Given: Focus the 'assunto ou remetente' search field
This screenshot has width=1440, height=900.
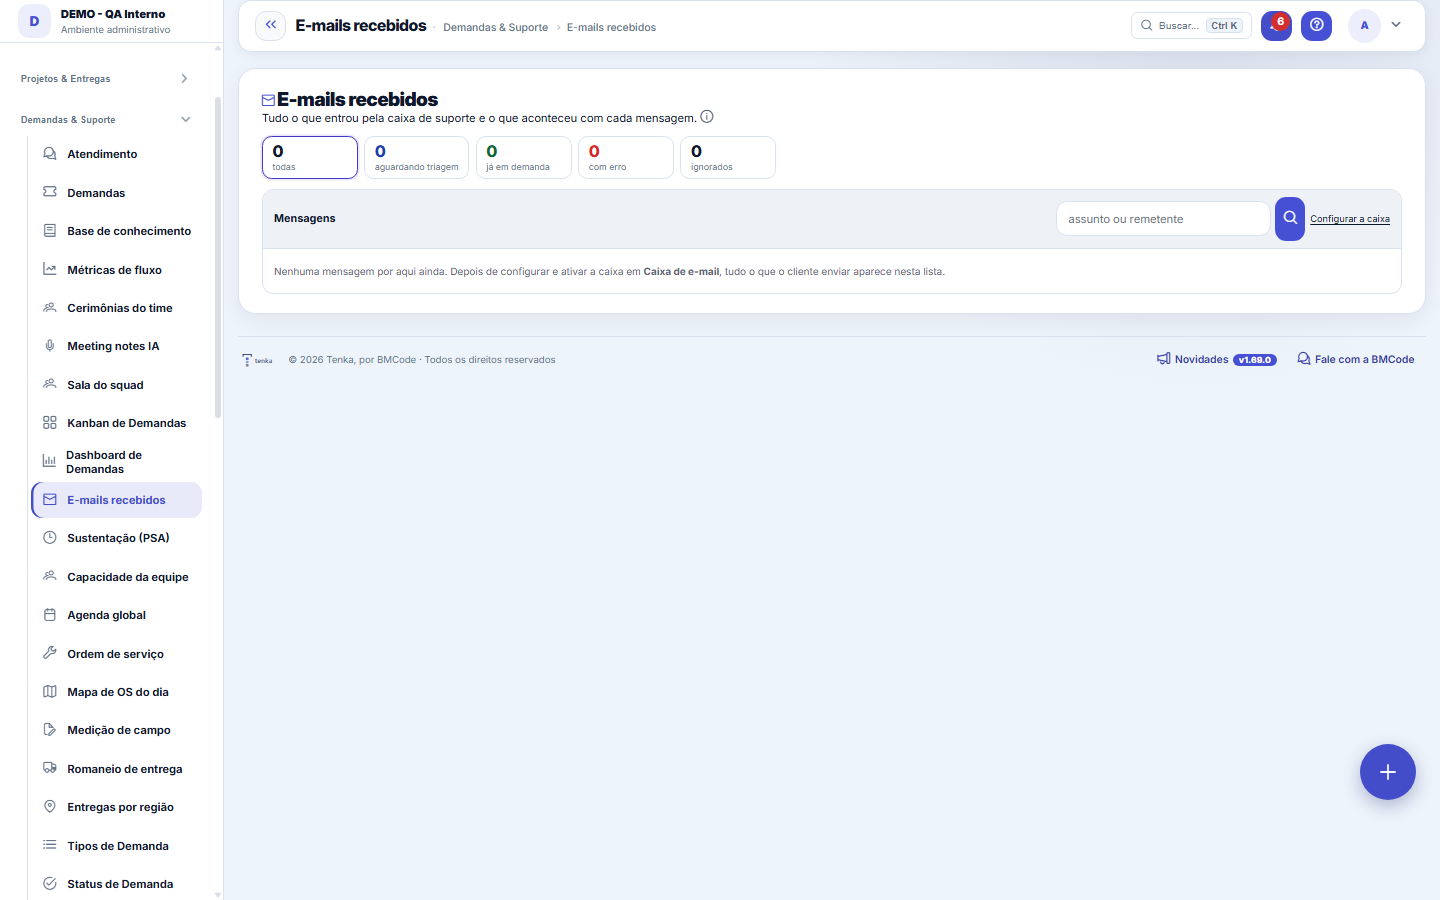Looking at the screenshot, I should 1163,219.
